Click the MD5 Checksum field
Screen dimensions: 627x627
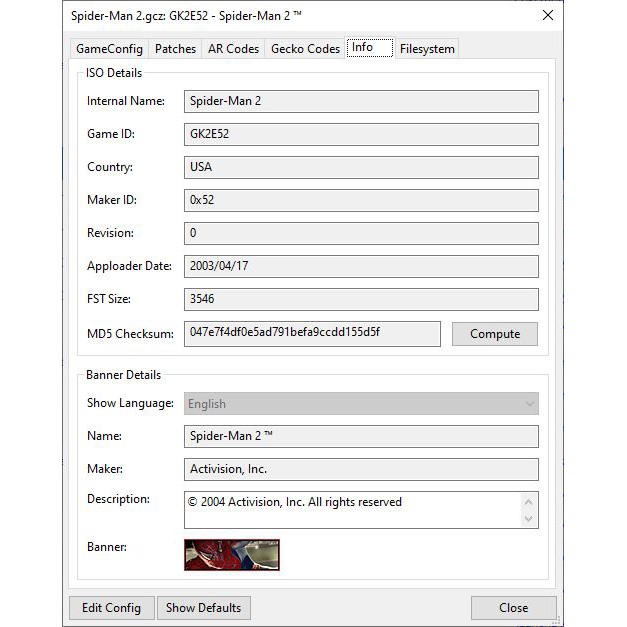(x=312, y=333)
